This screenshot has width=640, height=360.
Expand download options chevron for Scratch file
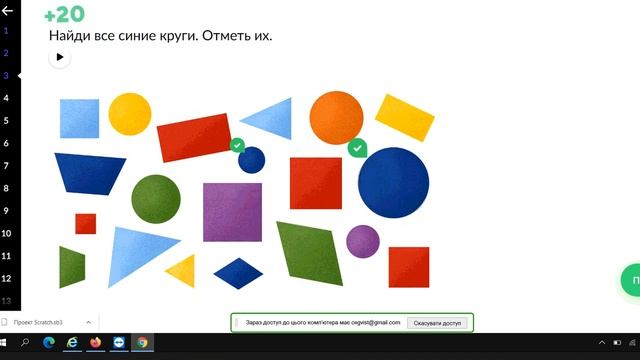[x=89, y=322]
